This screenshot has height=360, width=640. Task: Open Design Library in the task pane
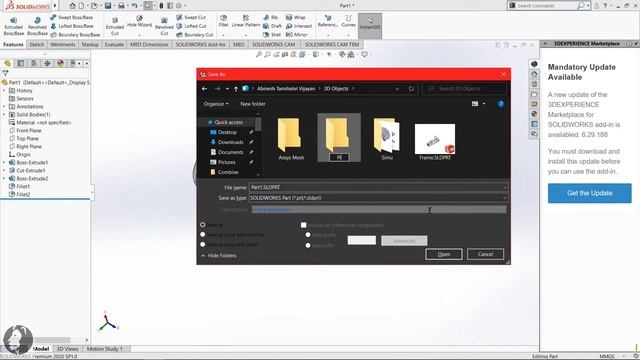click(534, 84)
